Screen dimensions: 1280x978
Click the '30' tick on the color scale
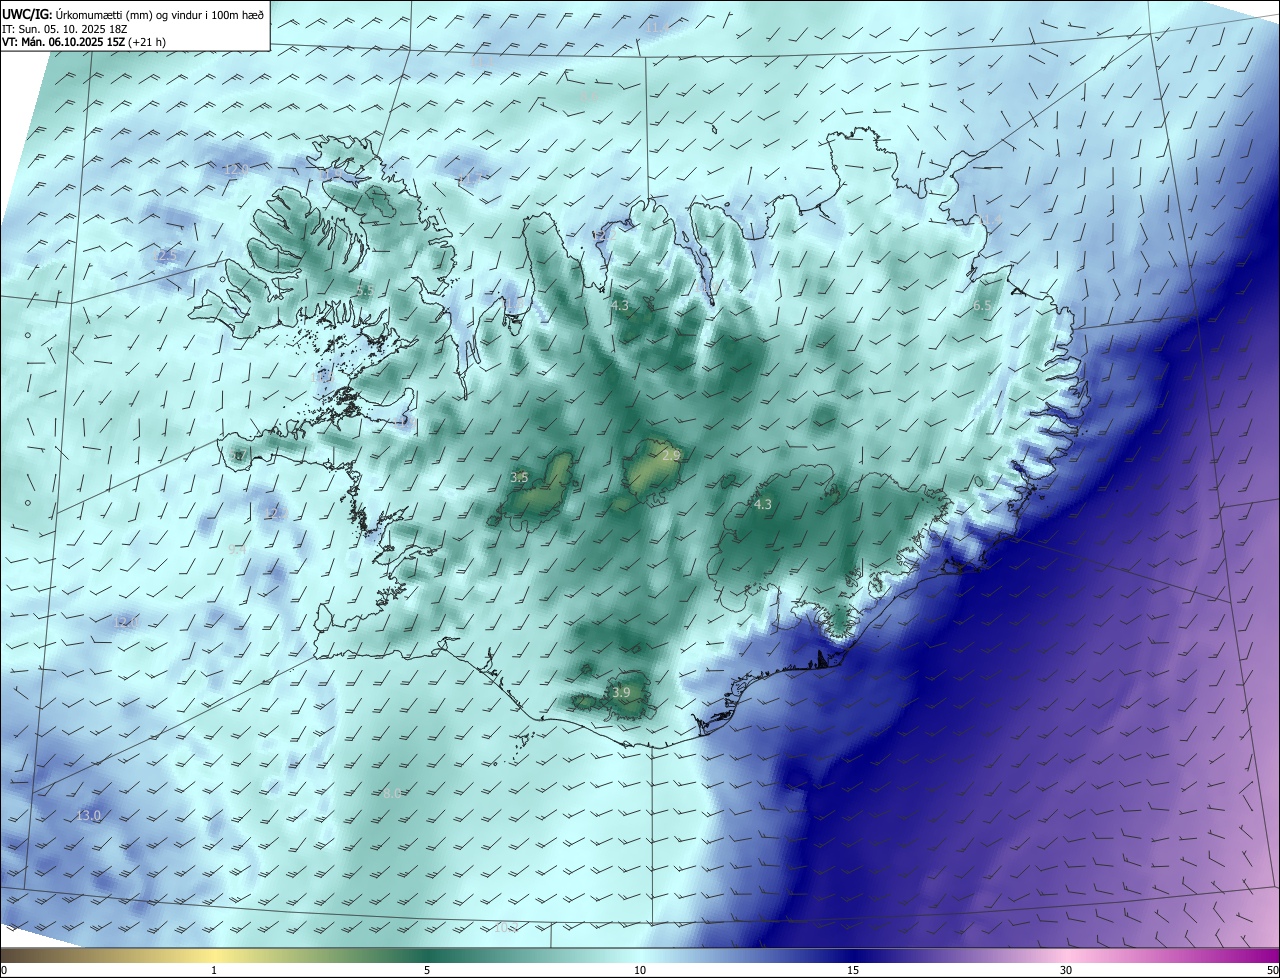point(1066,970)
